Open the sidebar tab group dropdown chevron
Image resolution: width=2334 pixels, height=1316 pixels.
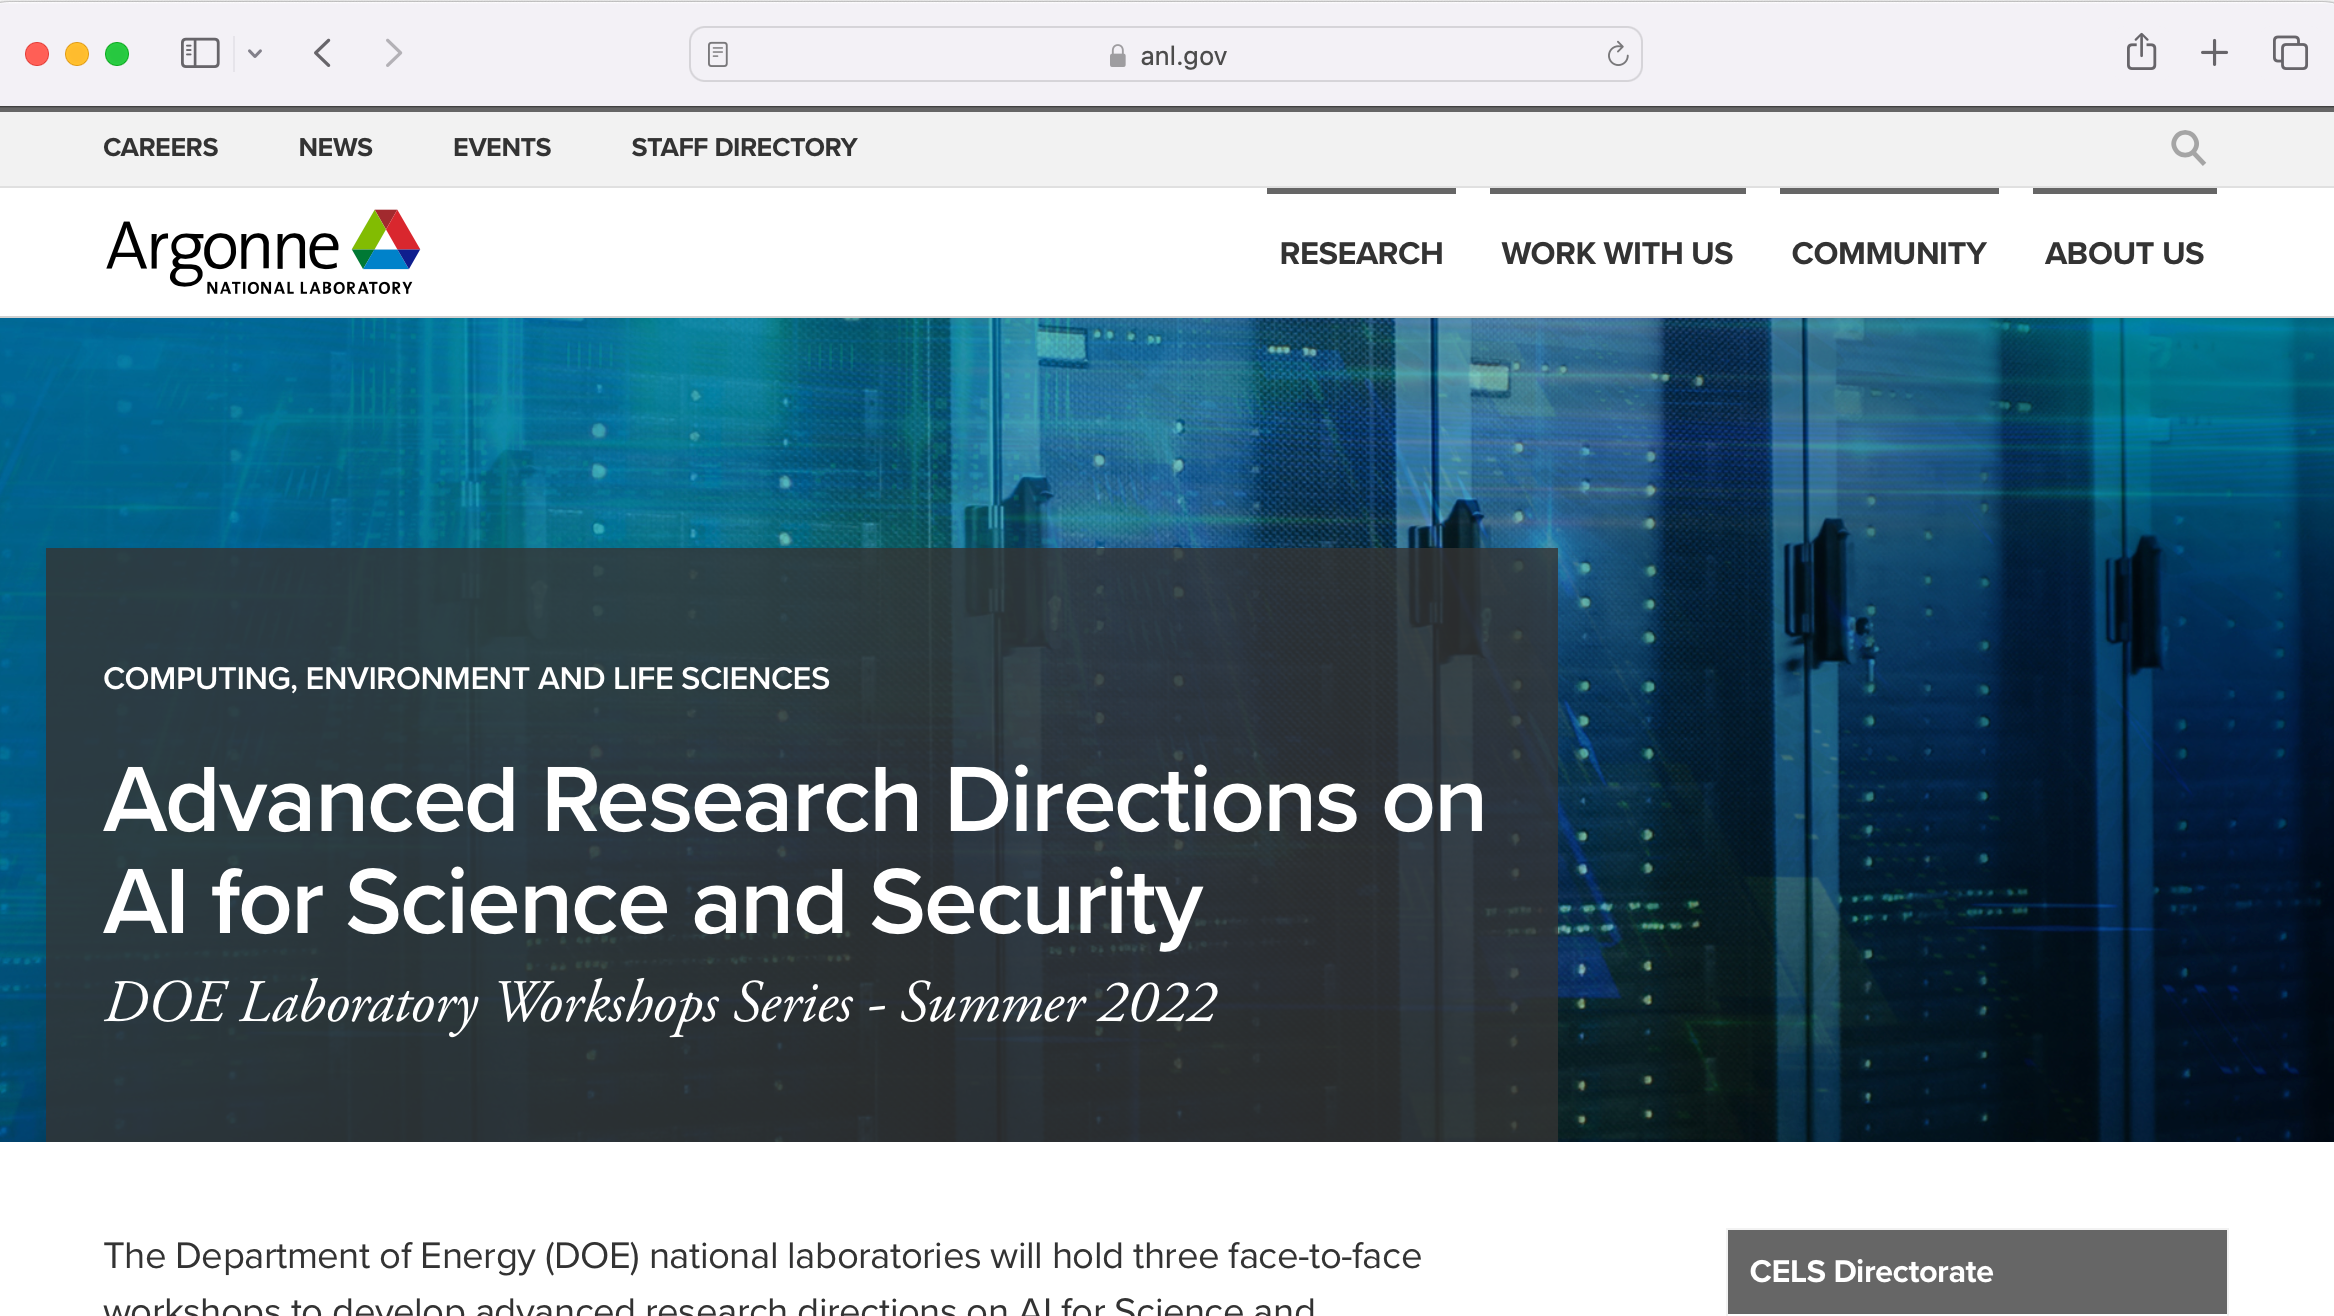(x=255, y=54)
